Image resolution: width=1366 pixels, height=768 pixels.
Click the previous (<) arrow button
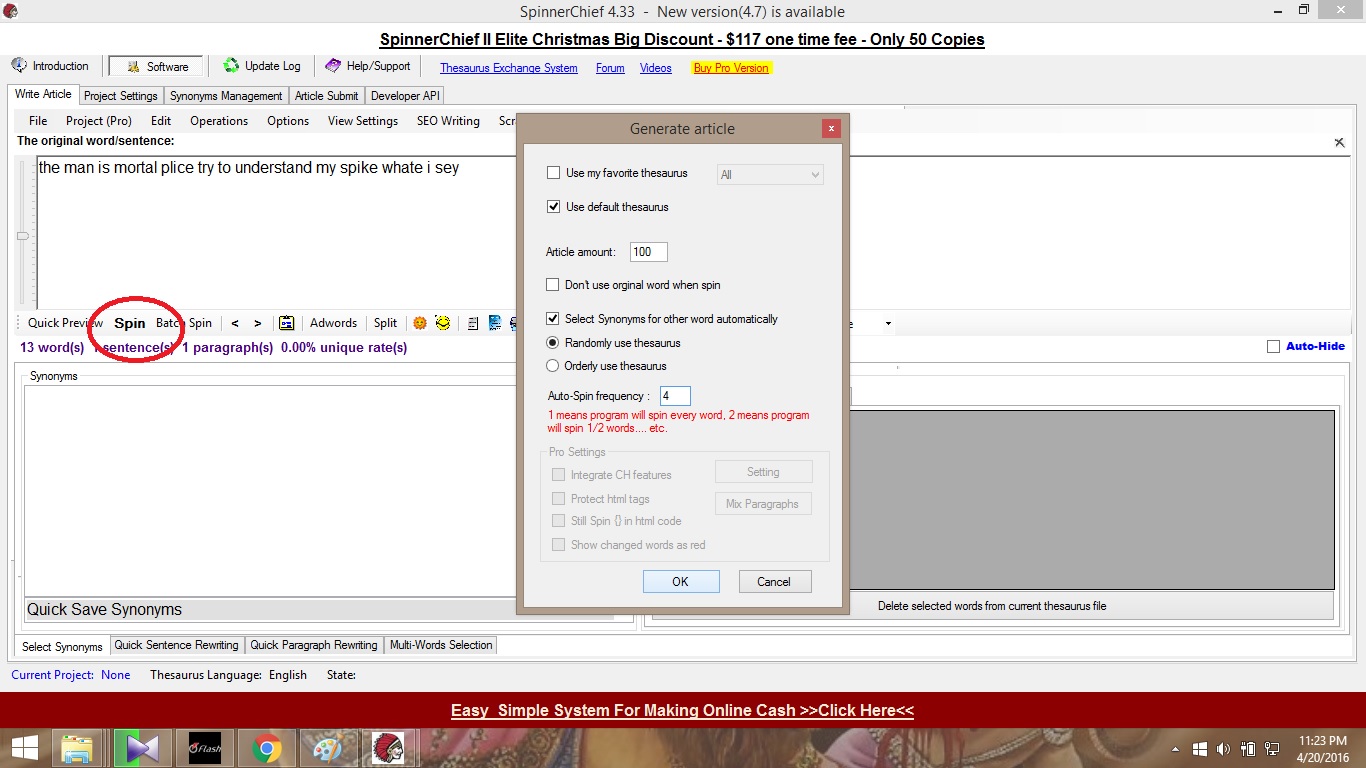[x=235, y=323]
